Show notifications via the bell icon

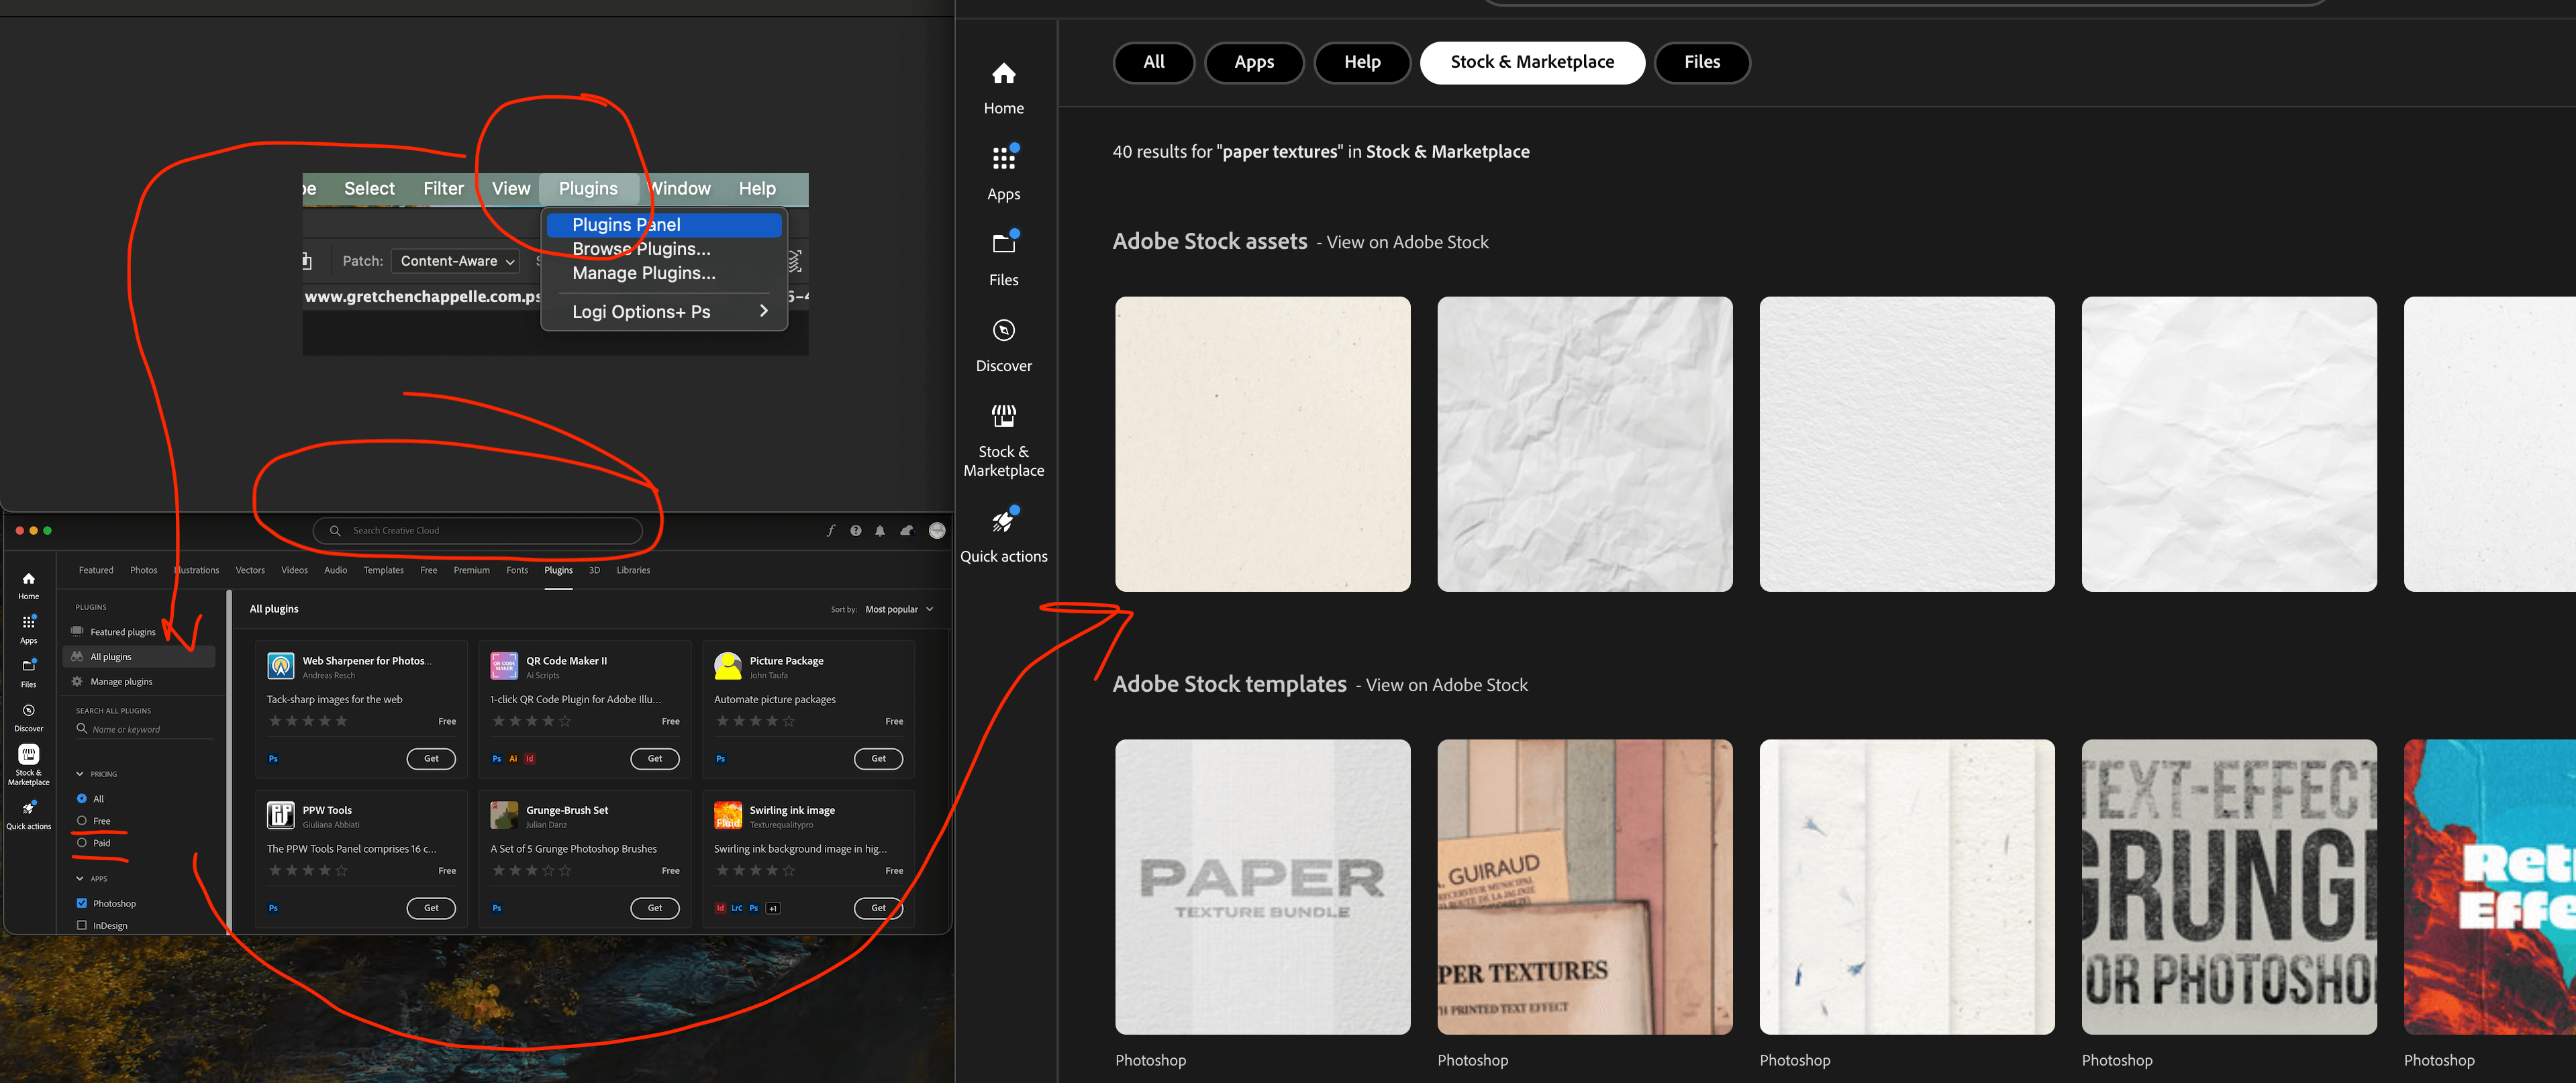(880, 531)
